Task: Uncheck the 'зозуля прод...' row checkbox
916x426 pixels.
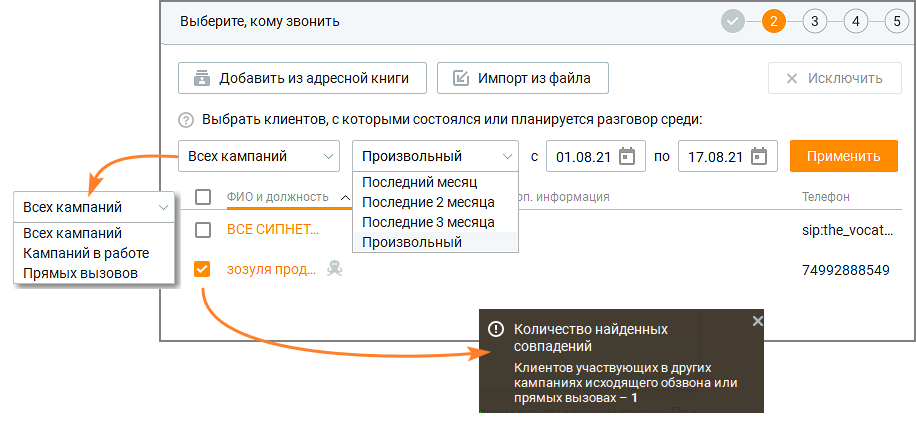Action: (x=202, y=269)
